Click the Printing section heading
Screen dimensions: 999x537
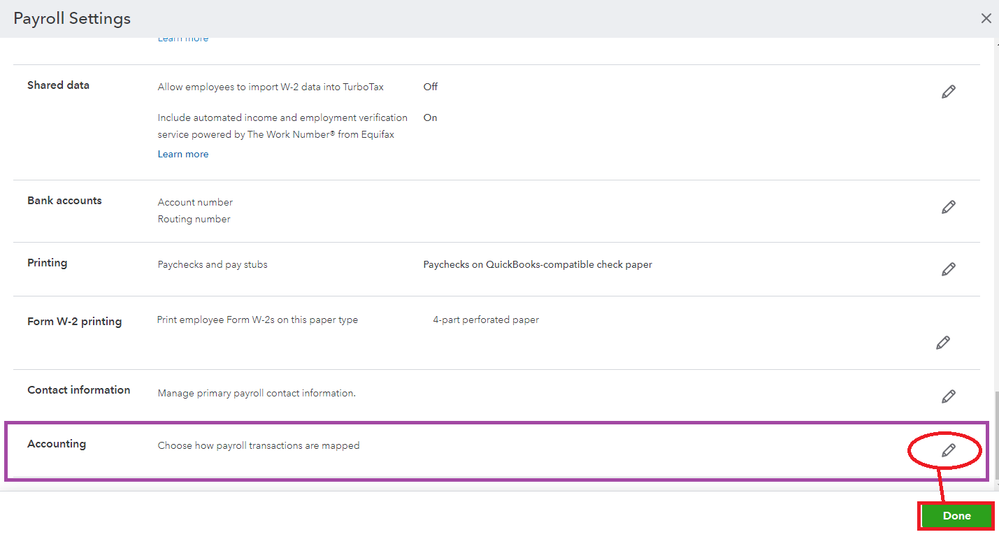(47, 263)
